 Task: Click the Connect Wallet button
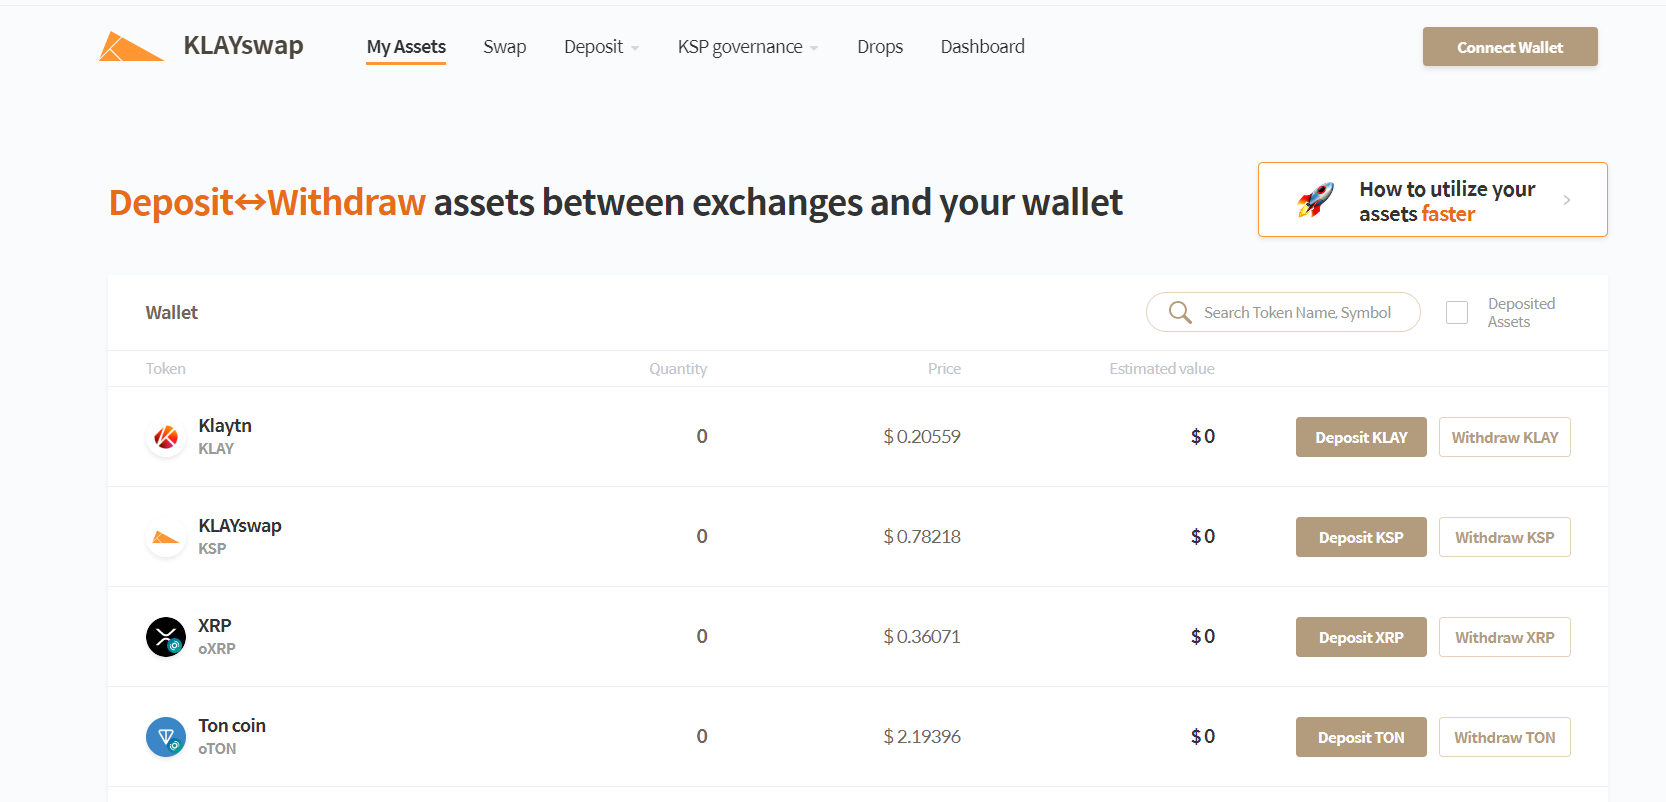(1510, 47)
